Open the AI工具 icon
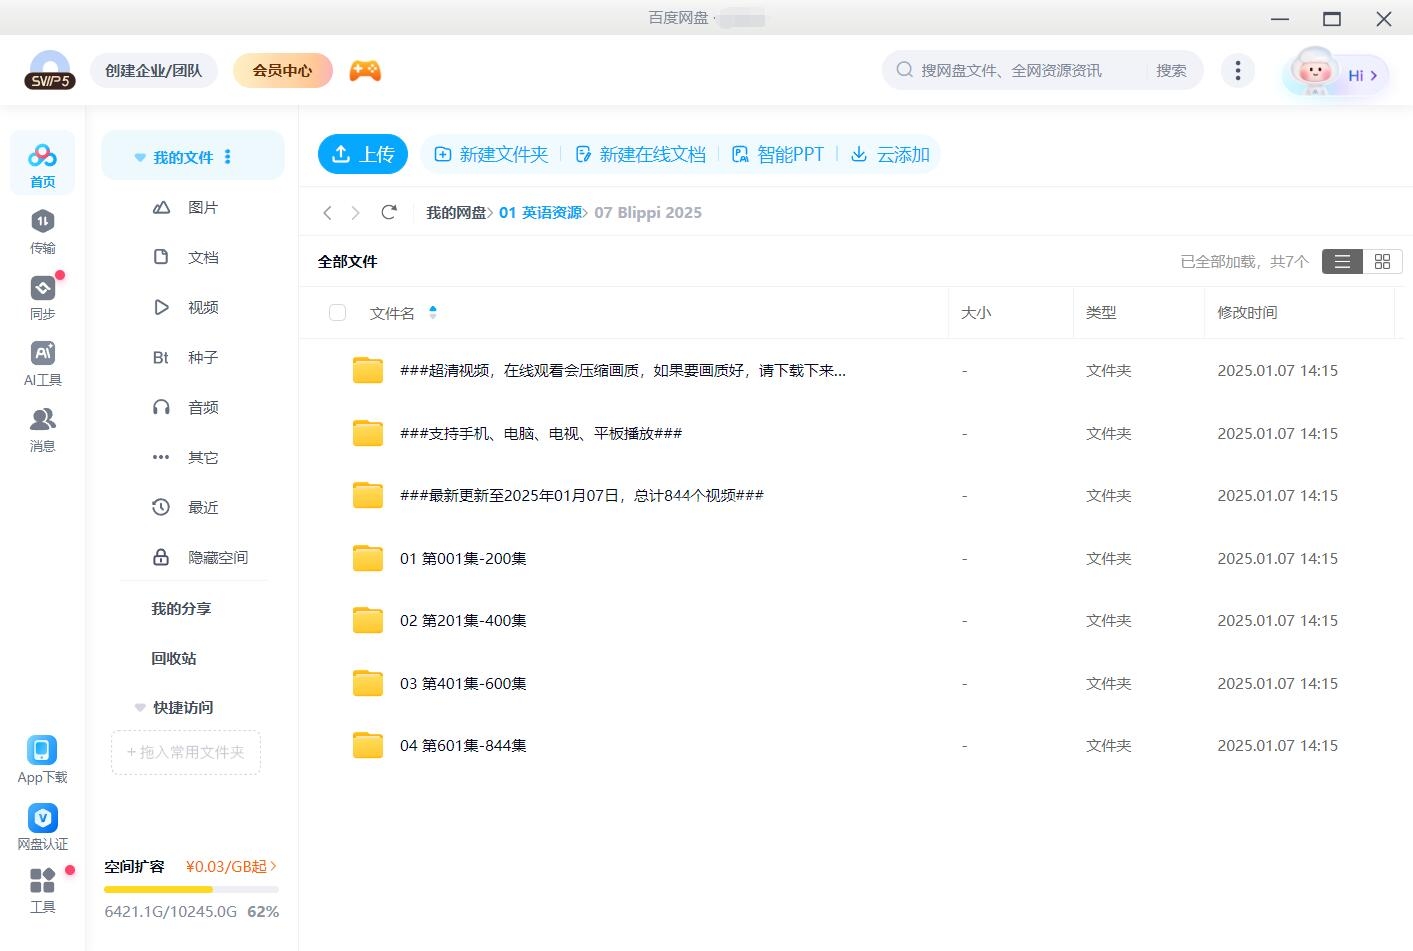Image resolution: width=1413 pixels, height=951 pixels. click(x=42, y=362)
